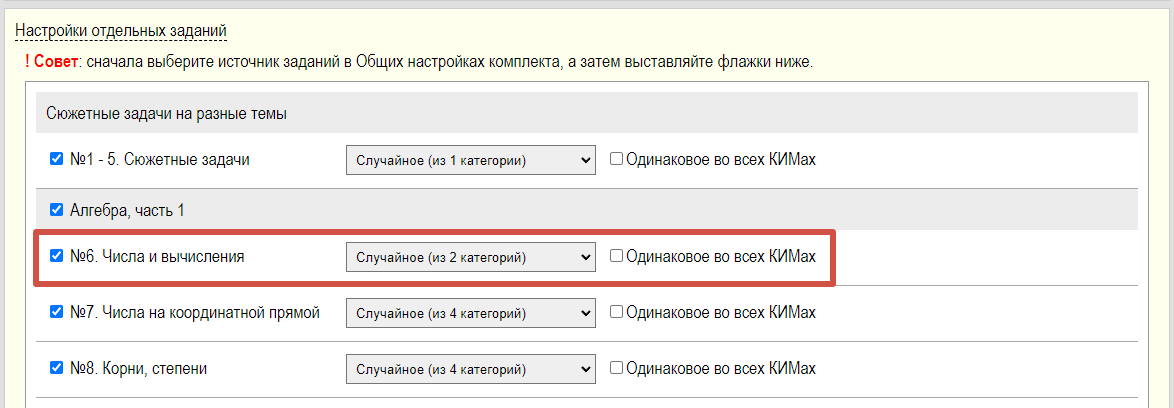Uncheck '№7. Числа на координатной прямой' checkbox

(x=57, y=312)
